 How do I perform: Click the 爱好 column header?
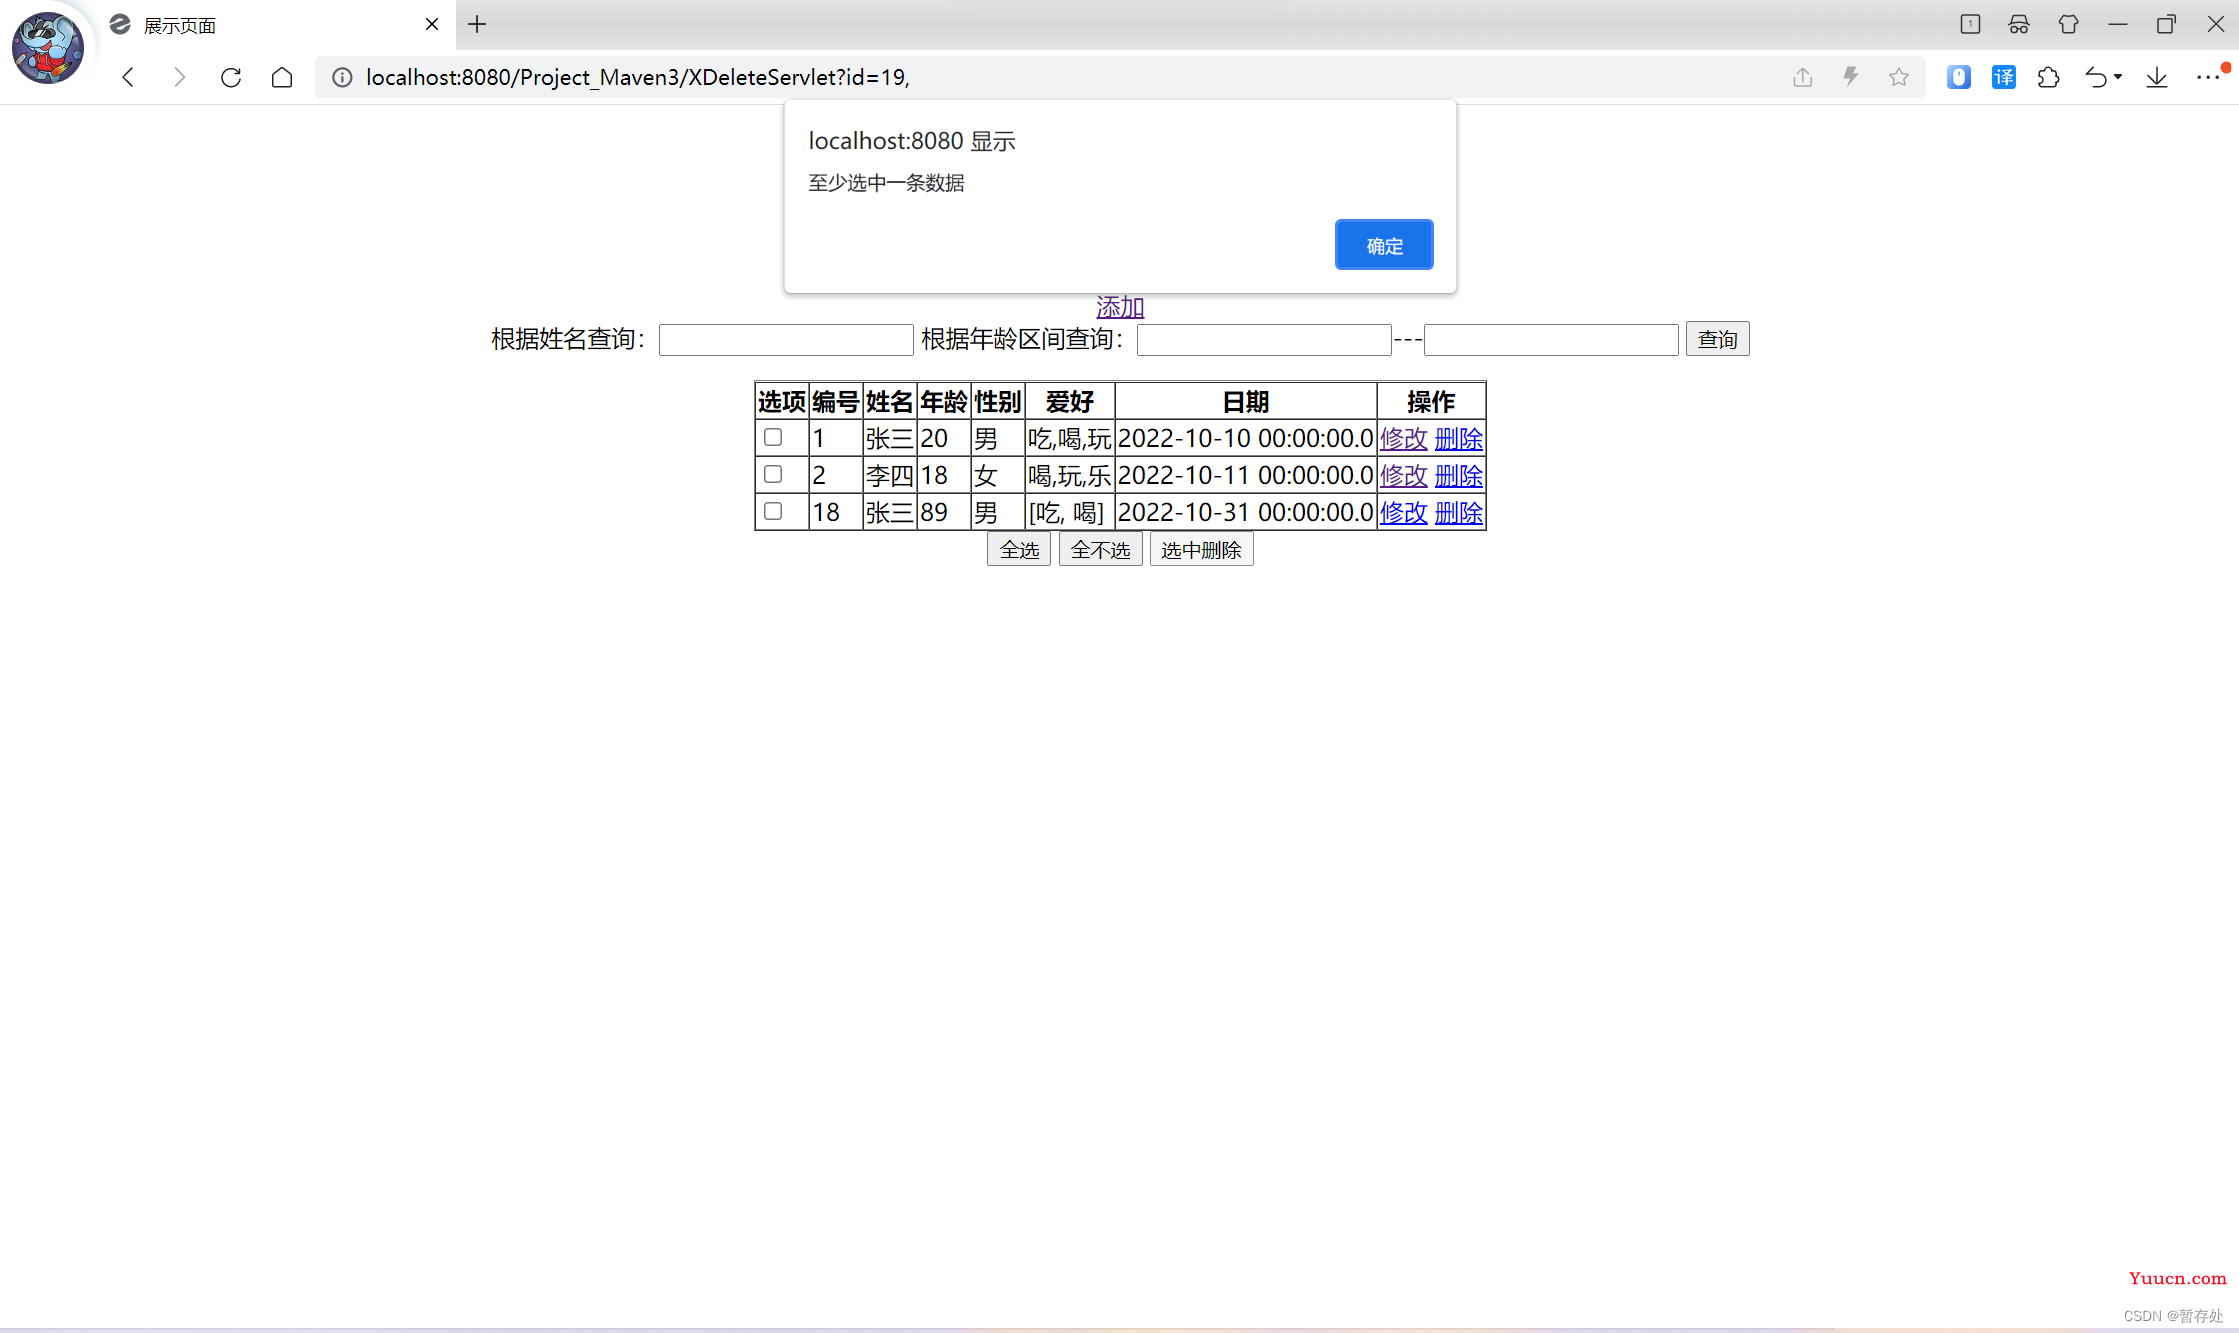click(1070, 402)
